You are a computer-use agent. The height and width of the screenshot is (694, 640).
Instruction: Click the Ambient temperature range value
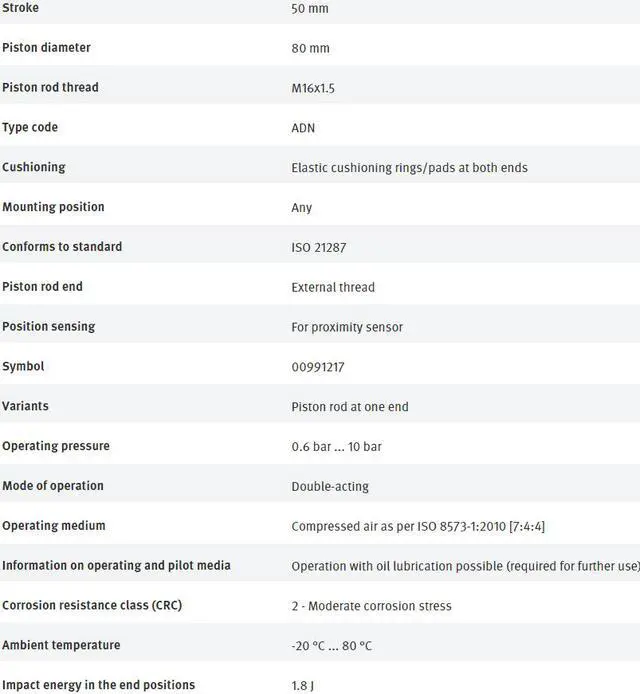332,646
